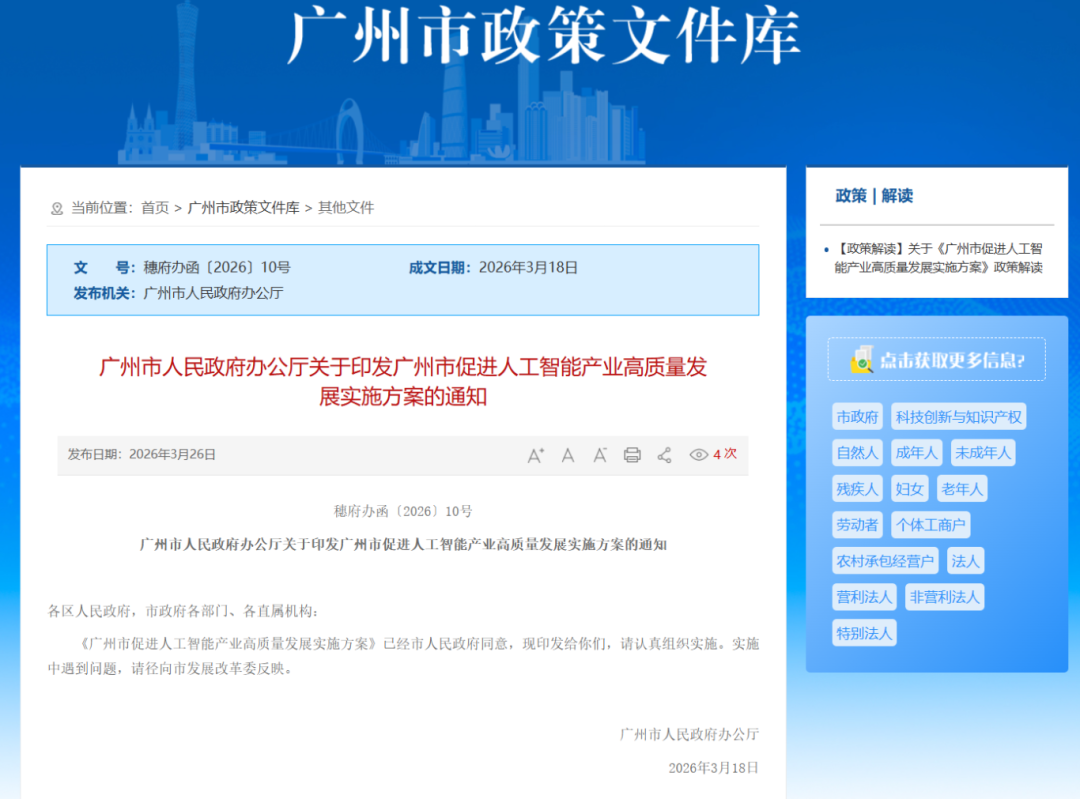Reset font size with middle A icon
The height and width of the screenshot is (799, 1080).
(x=568, y=455)
